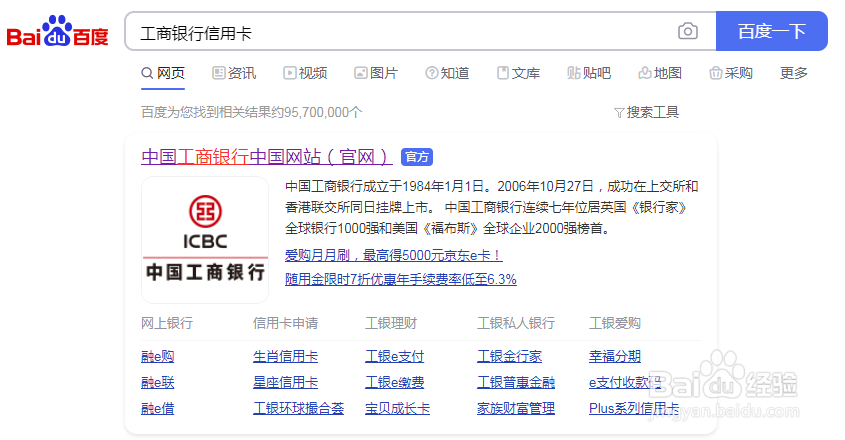Open the 星座信用卡 link

click(286, 382)
